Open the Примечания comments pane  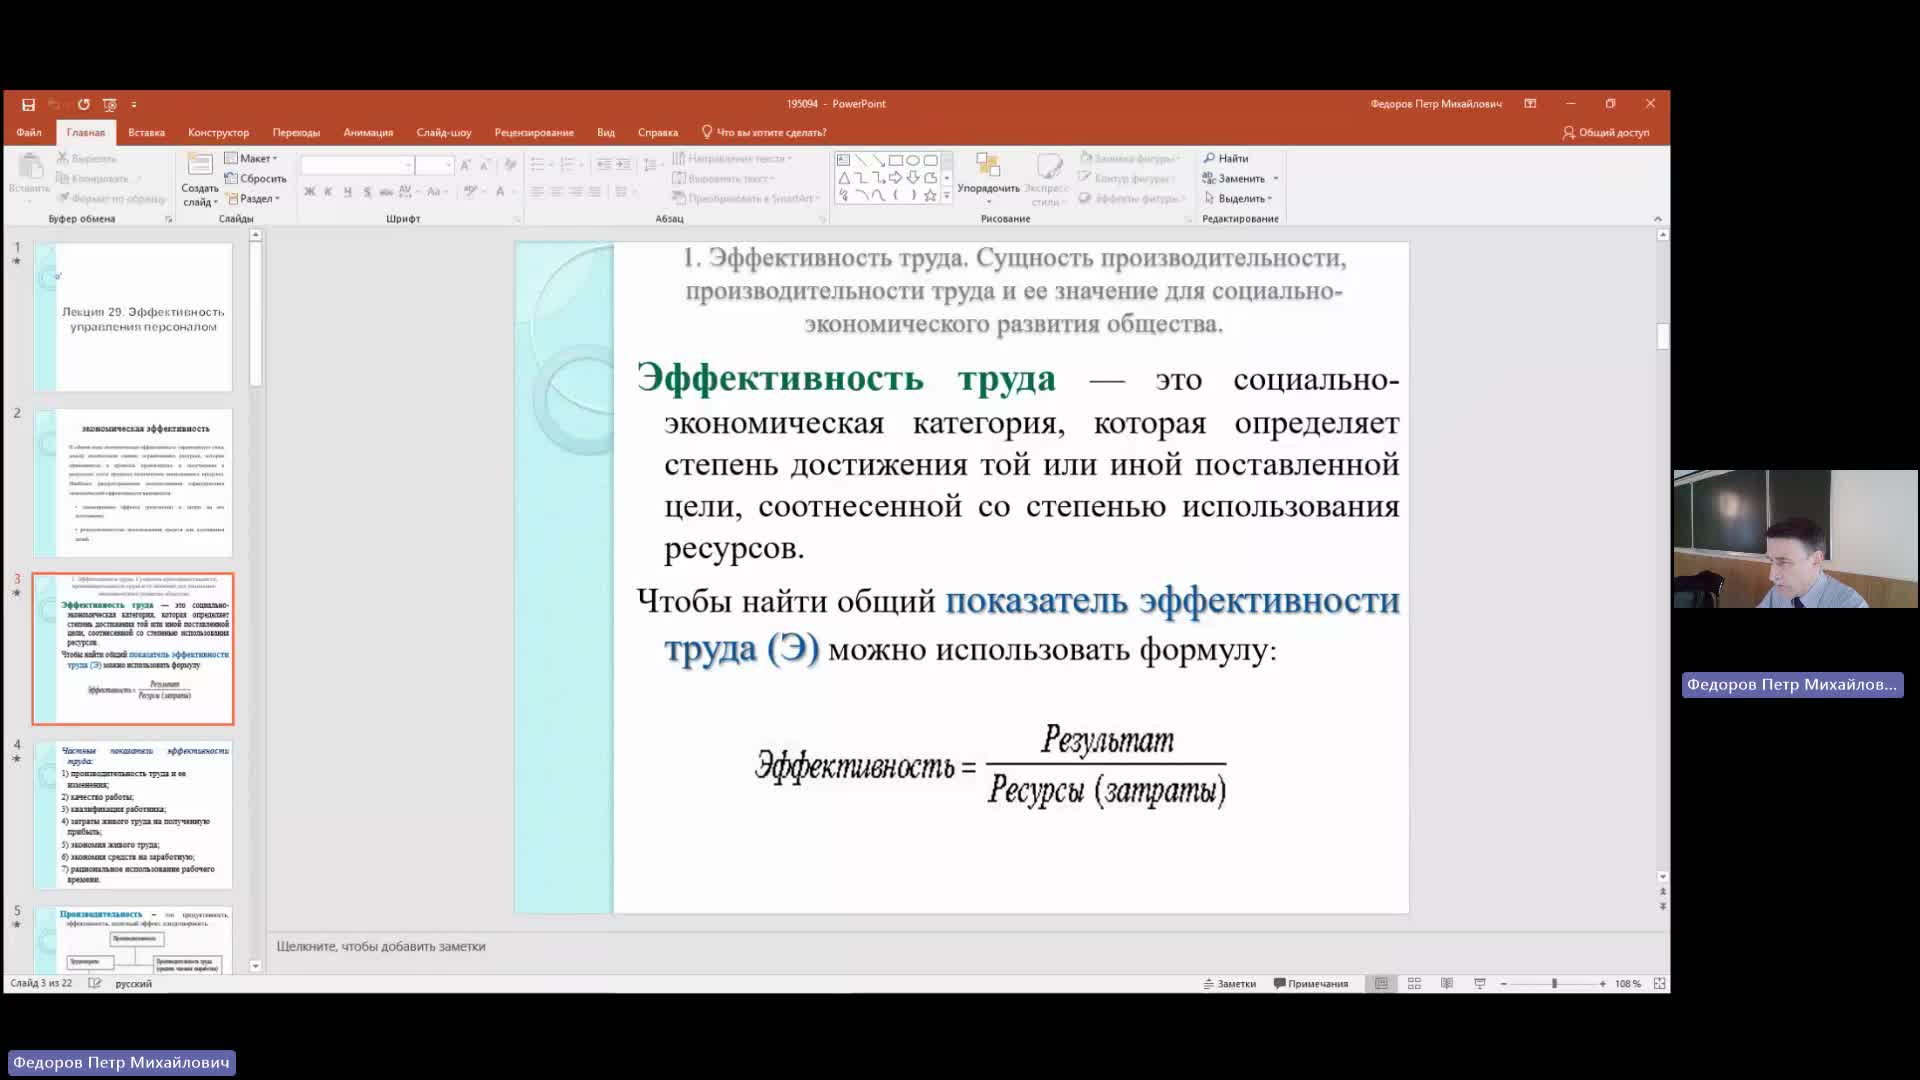pos(1311,984)
